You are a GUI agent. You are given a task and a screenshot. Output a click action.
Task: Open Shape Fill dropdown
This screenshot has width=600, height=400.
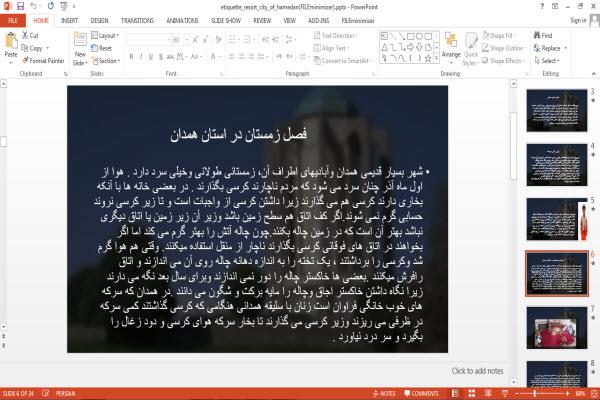(x=500, y=35)
